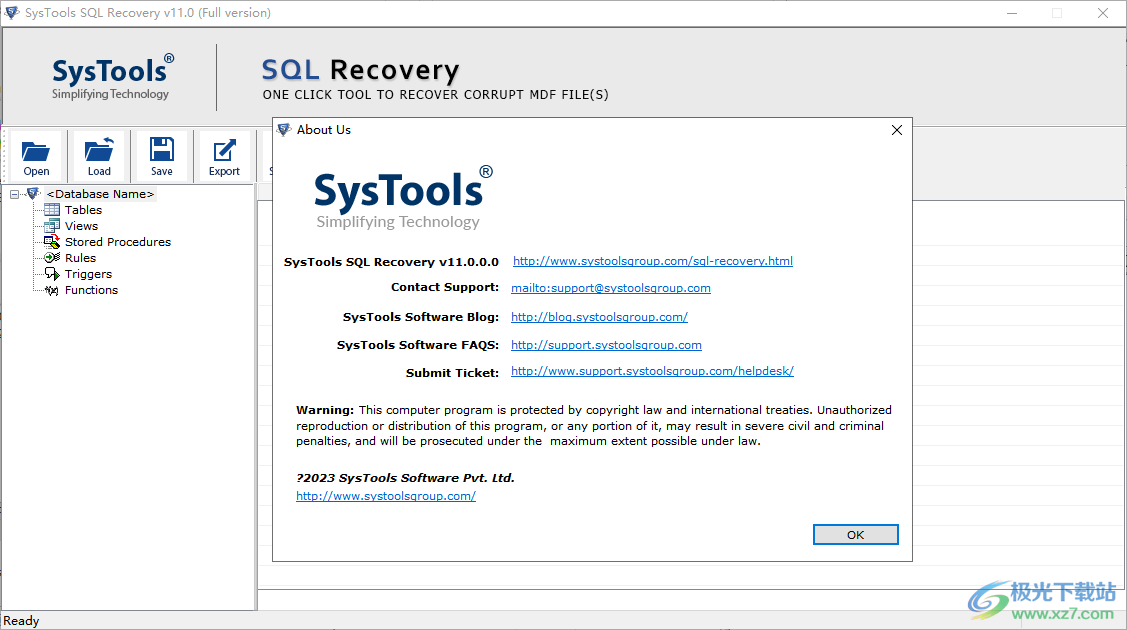This screenshot has width=1127, height=630.
Task: Select the Views icon in database tree
Action: 52,226
